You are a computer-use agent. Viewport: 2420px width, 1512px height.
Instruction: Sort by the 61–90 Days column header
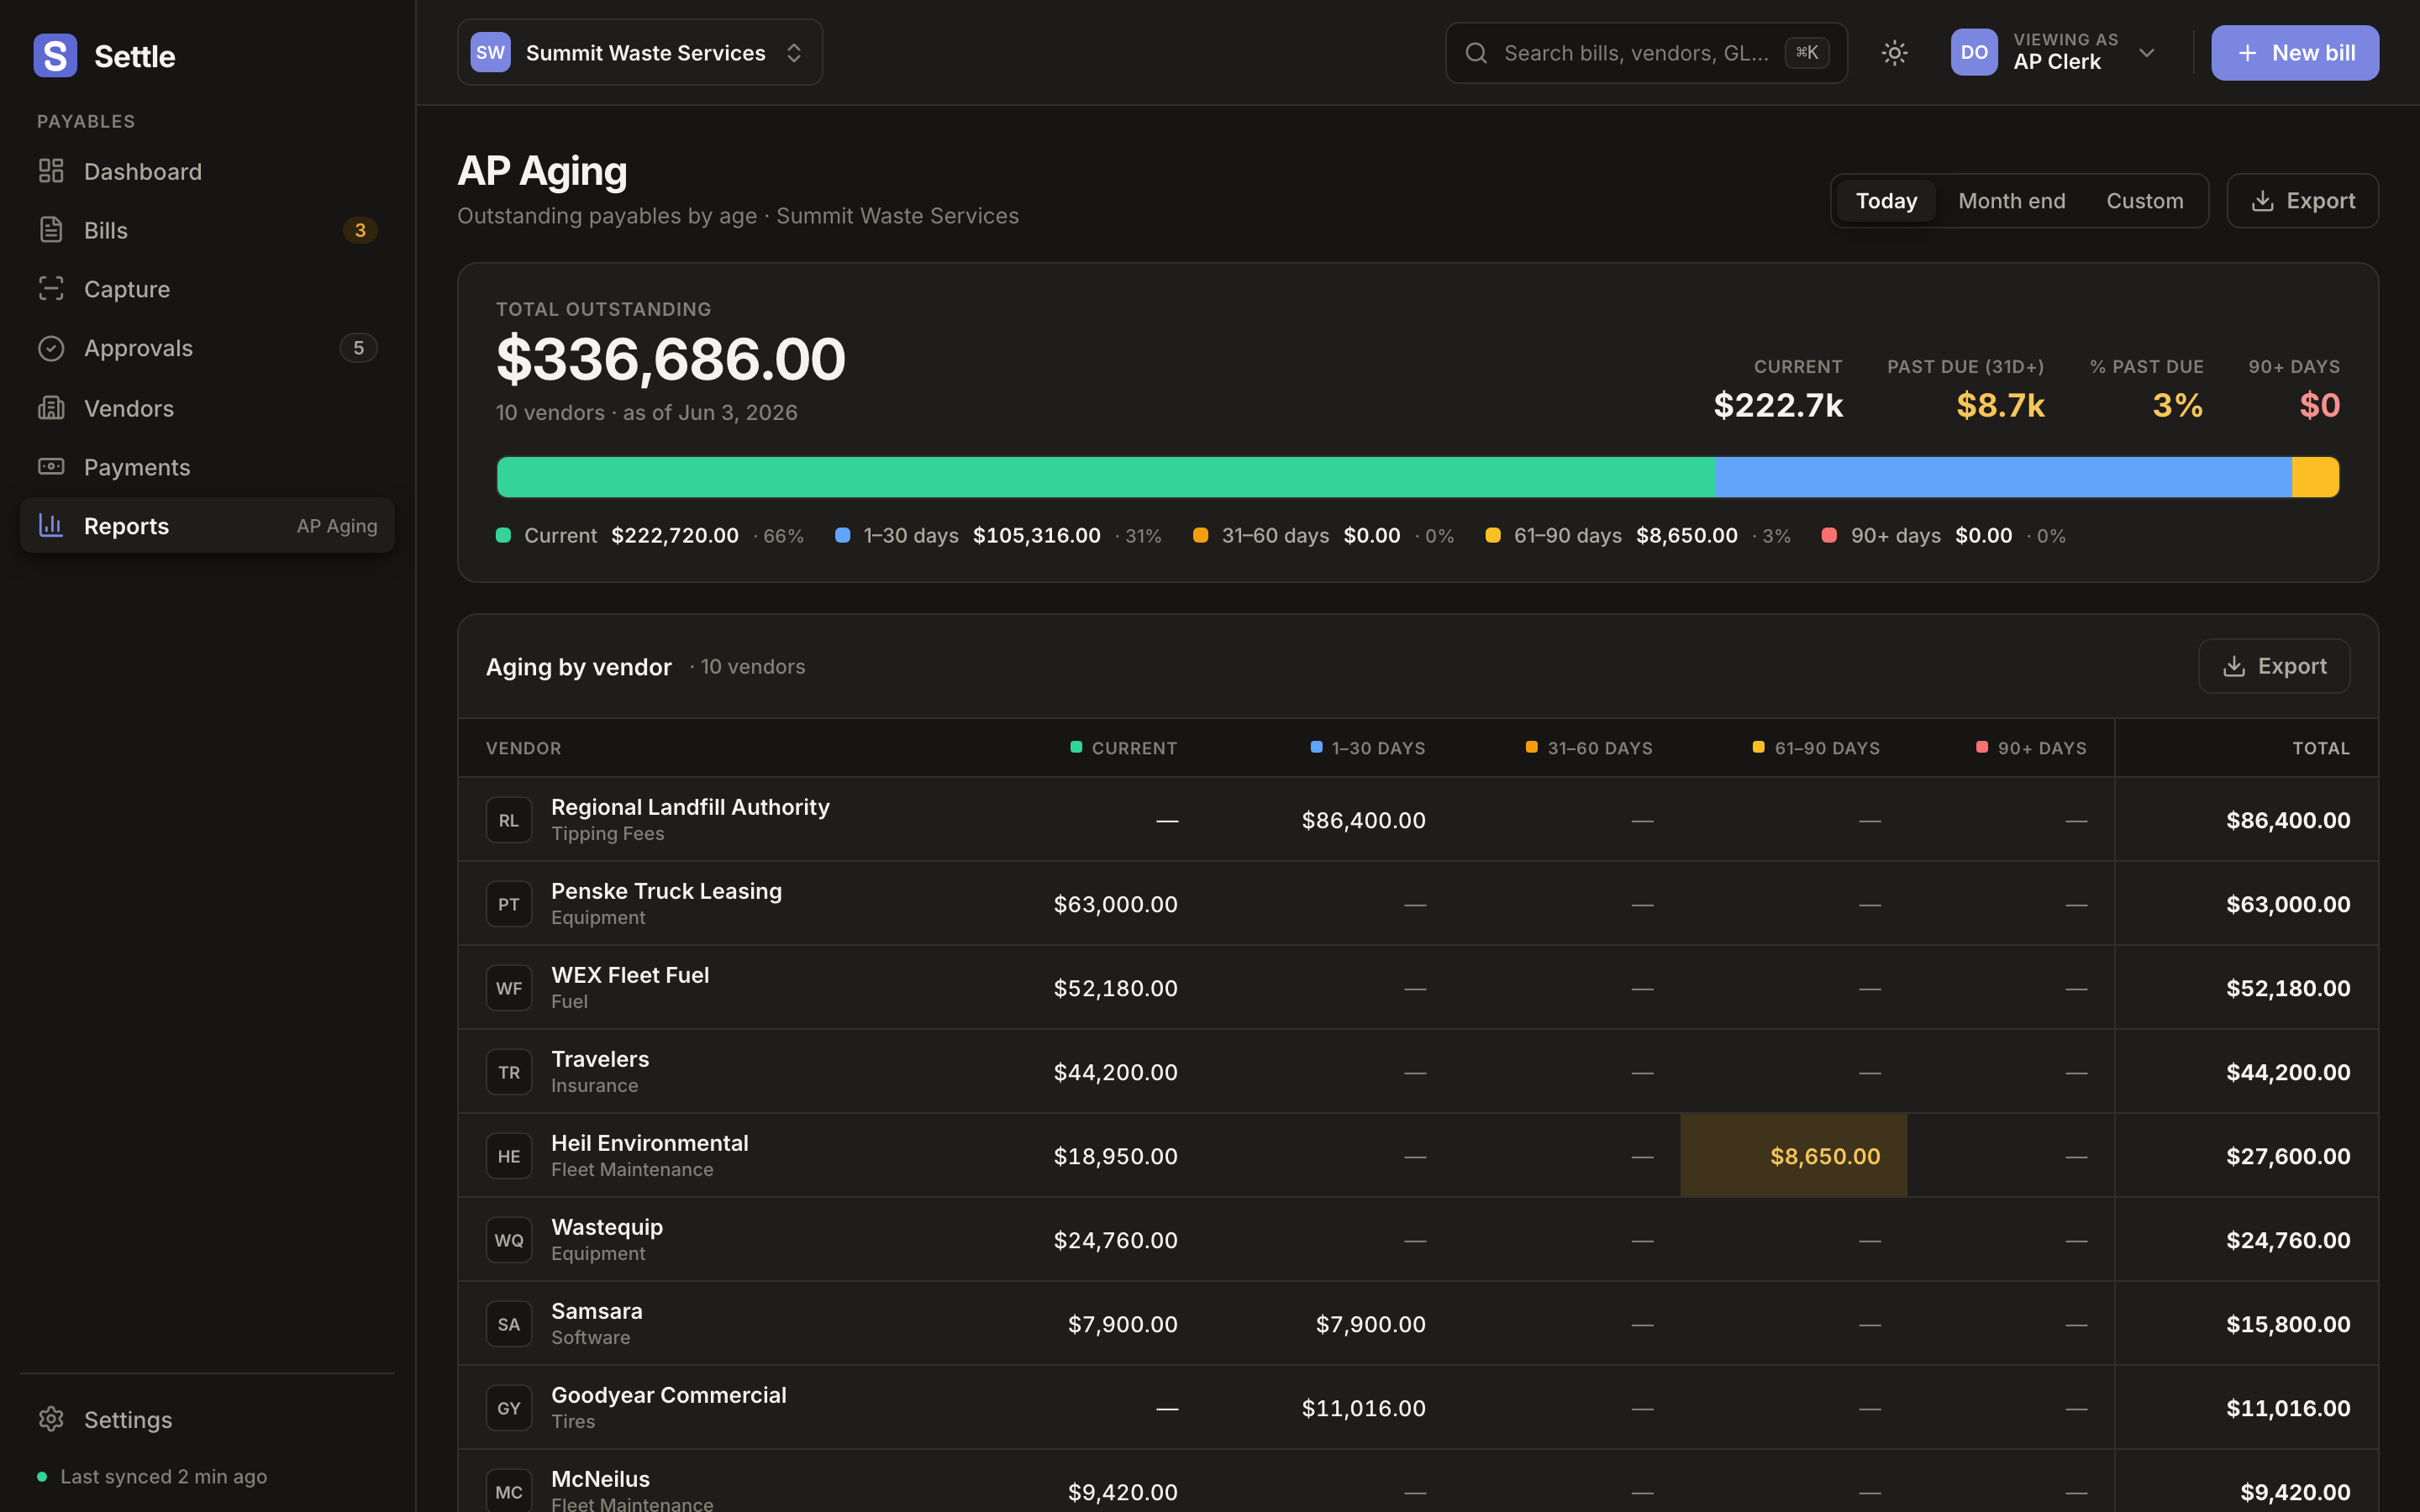(x=1816, y=748)
